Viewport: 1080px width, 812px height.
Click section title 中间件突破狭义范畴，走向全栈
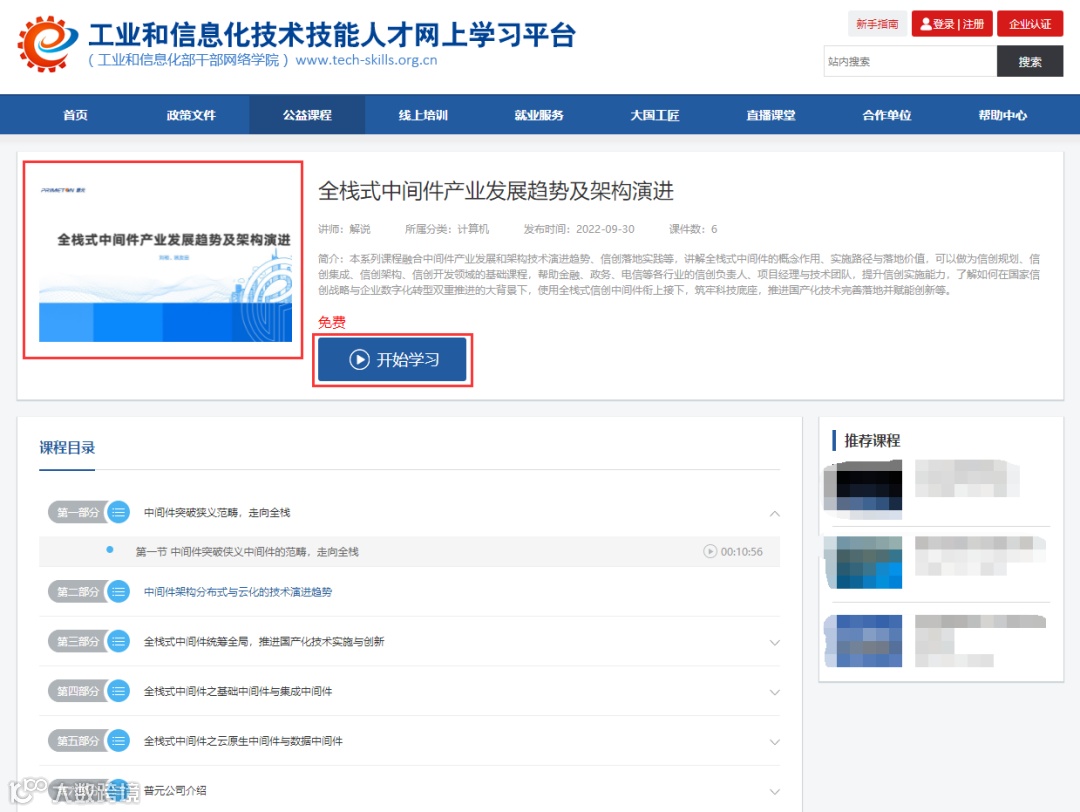point(217,512)
